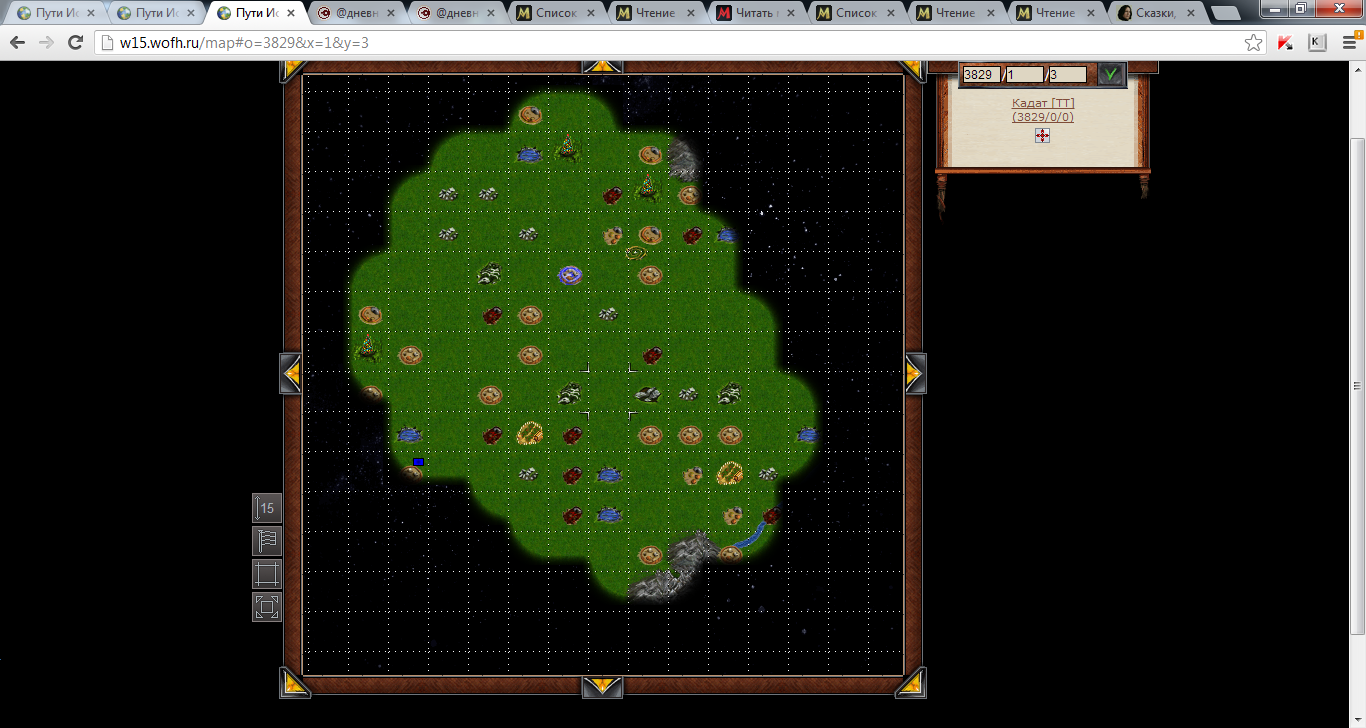Switch to the Читать tab
This screenshot has width=1366, height=728.
(757, 14)
